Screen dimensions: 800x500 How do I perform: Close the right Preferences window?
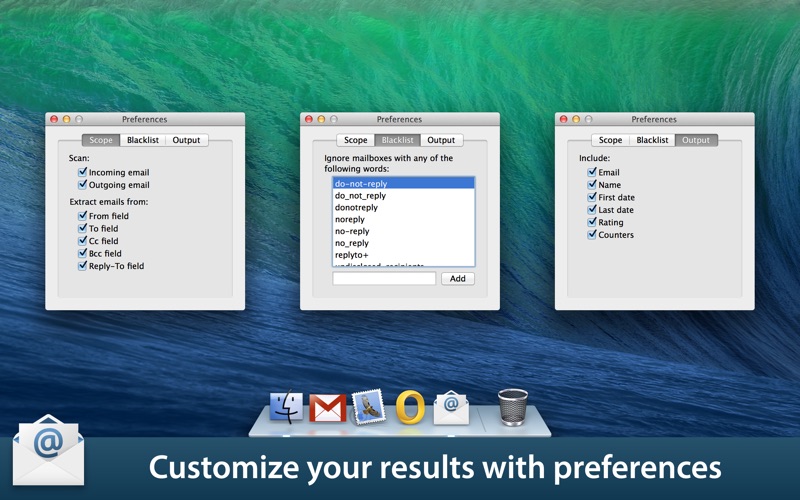pyautogui.click(x=563, y=119)
